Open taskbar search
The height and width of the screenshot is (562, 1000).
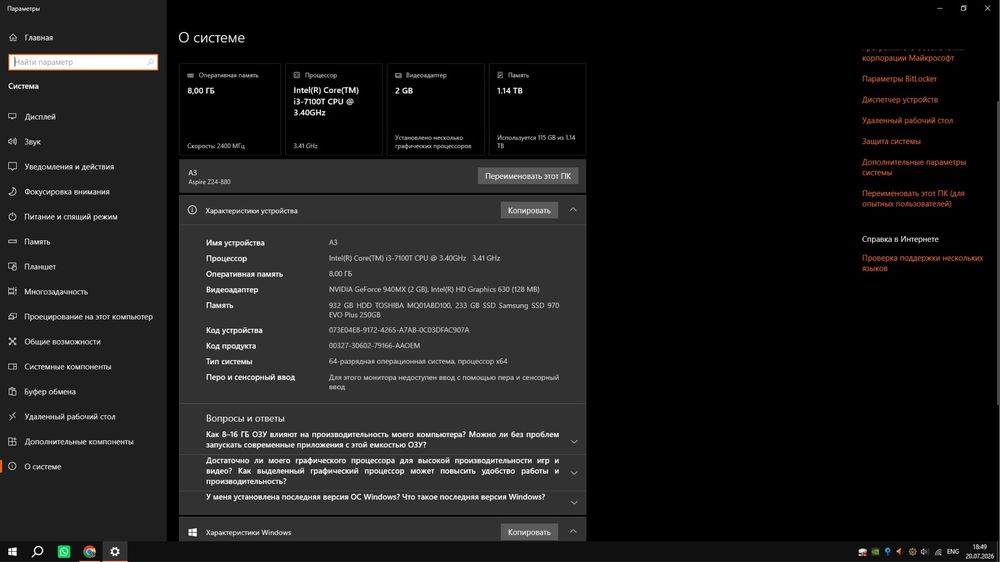[x=38, y=552]
